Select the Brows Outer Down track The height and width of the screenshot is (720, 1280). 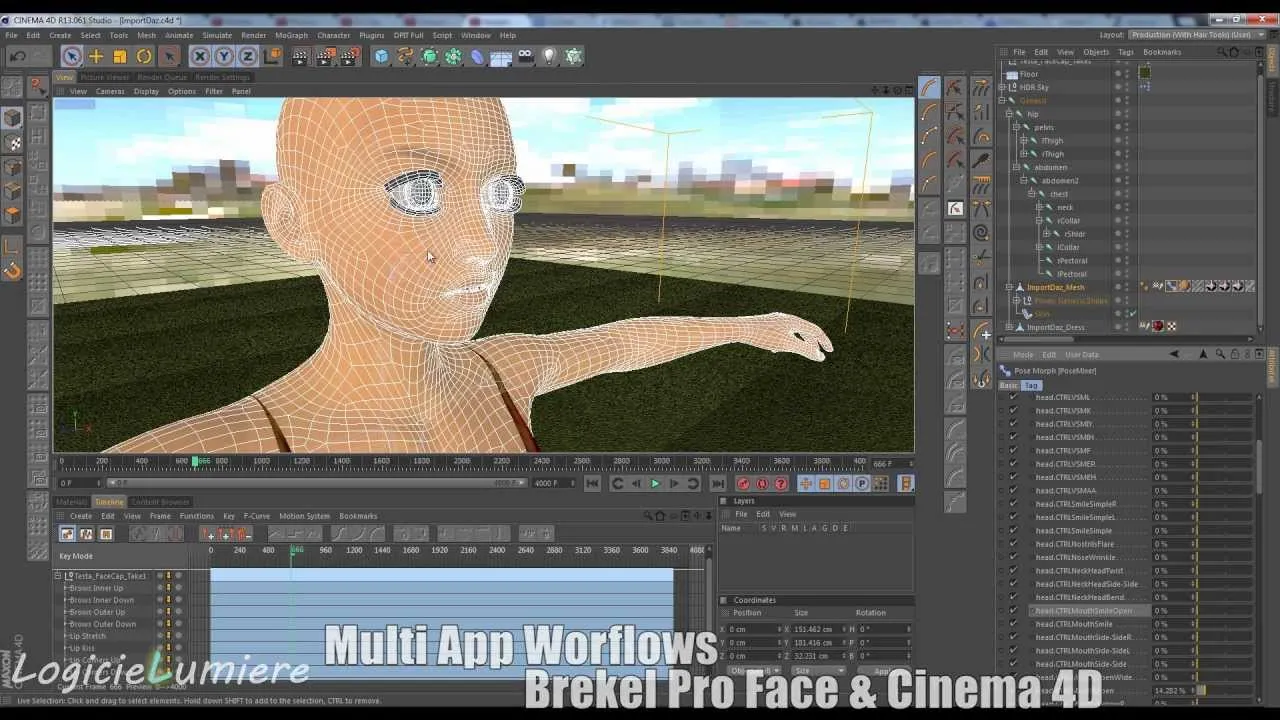point(102,624)
